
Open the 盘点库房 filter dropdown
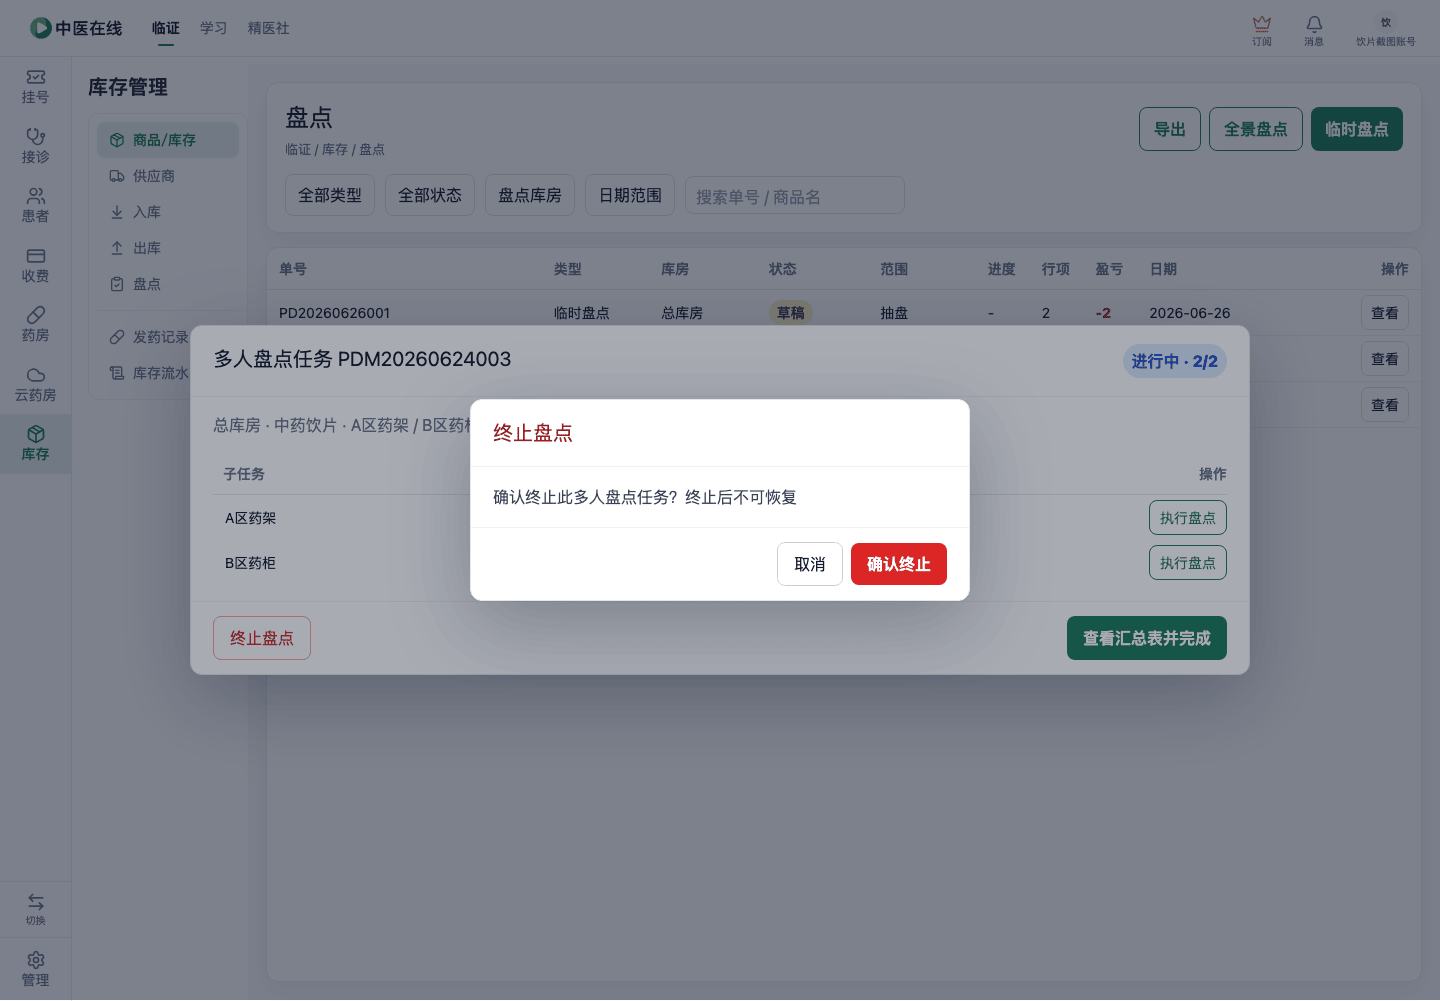click(x=530, y=195)
